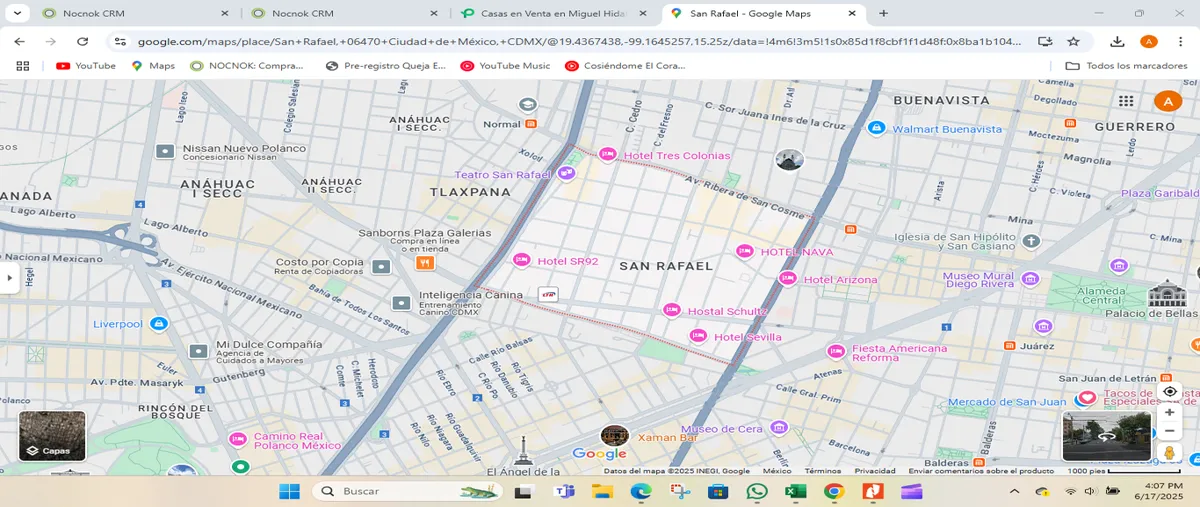Viewport: 1200px width, 507px height.
Task: Open Todos los marcadores folder
Action: coord(1126,66)
